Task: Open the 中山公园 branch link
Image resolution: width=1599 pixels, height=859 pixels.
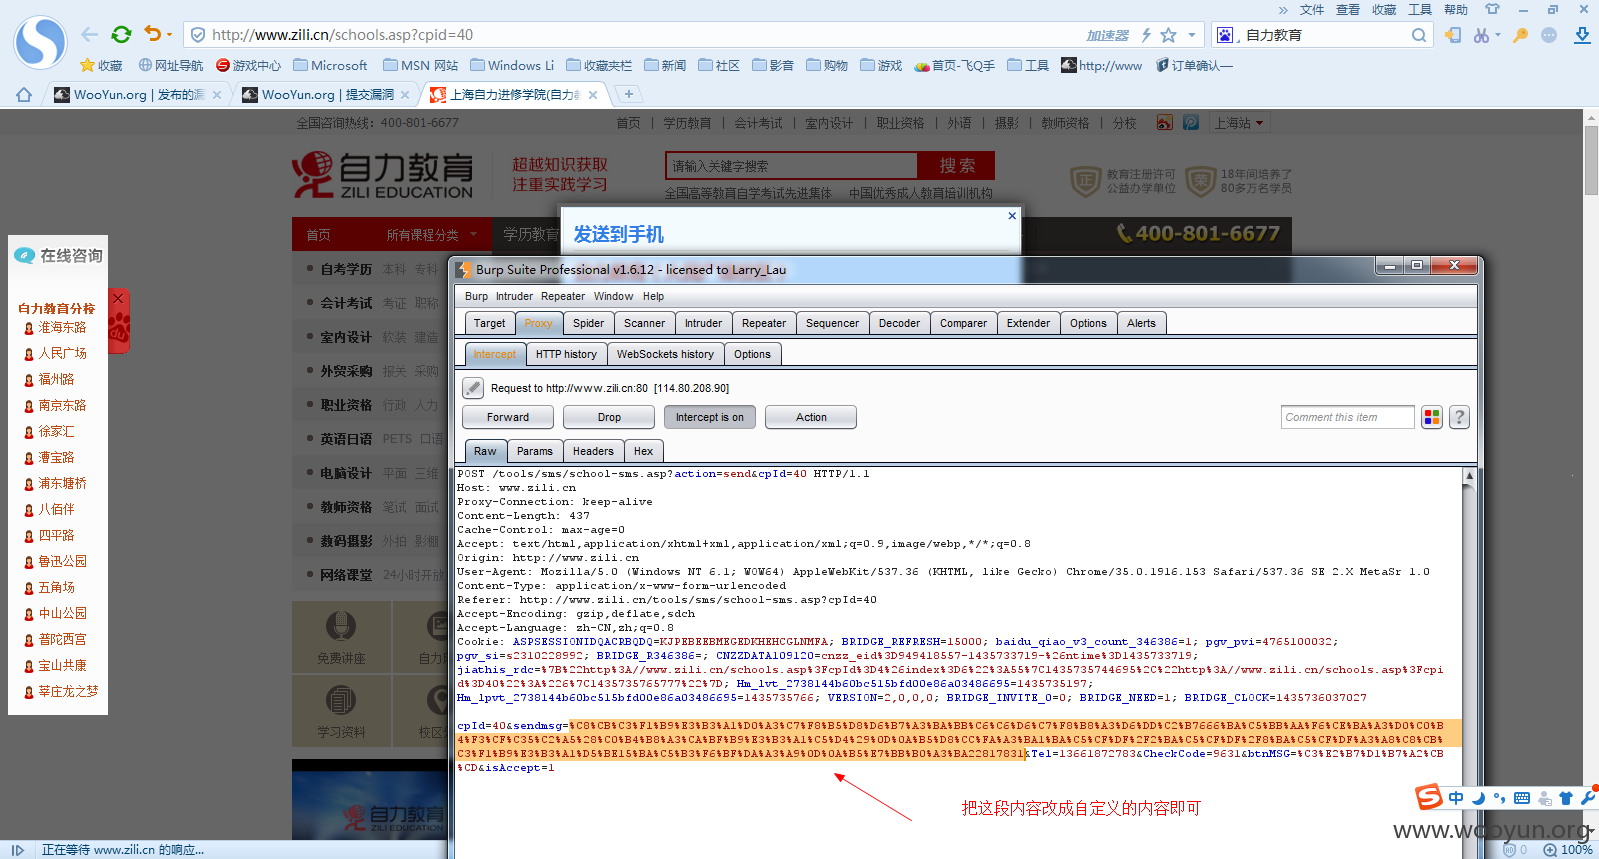Action: (x=62, y=614)
